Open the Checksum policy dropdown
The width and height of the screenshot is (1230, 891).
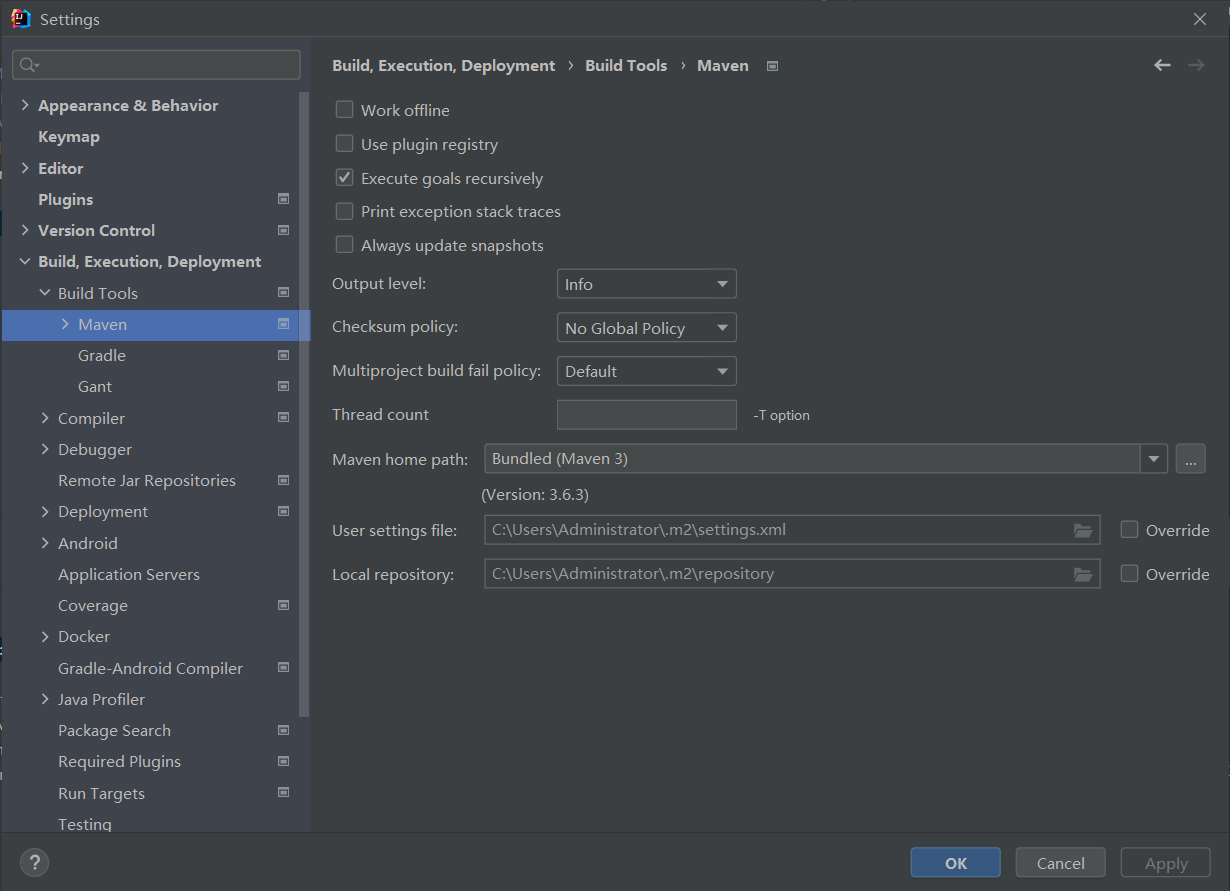click(x=647, y=328)
